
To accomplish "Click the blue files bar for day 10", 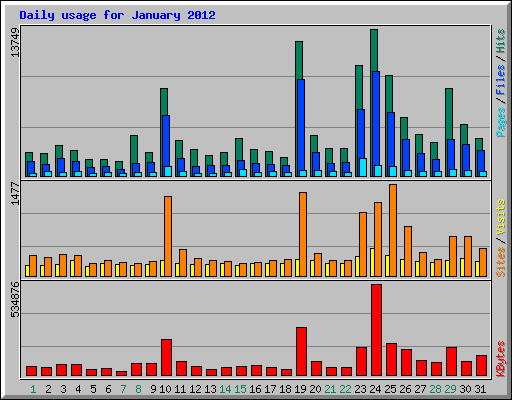I will click(166, 141).
